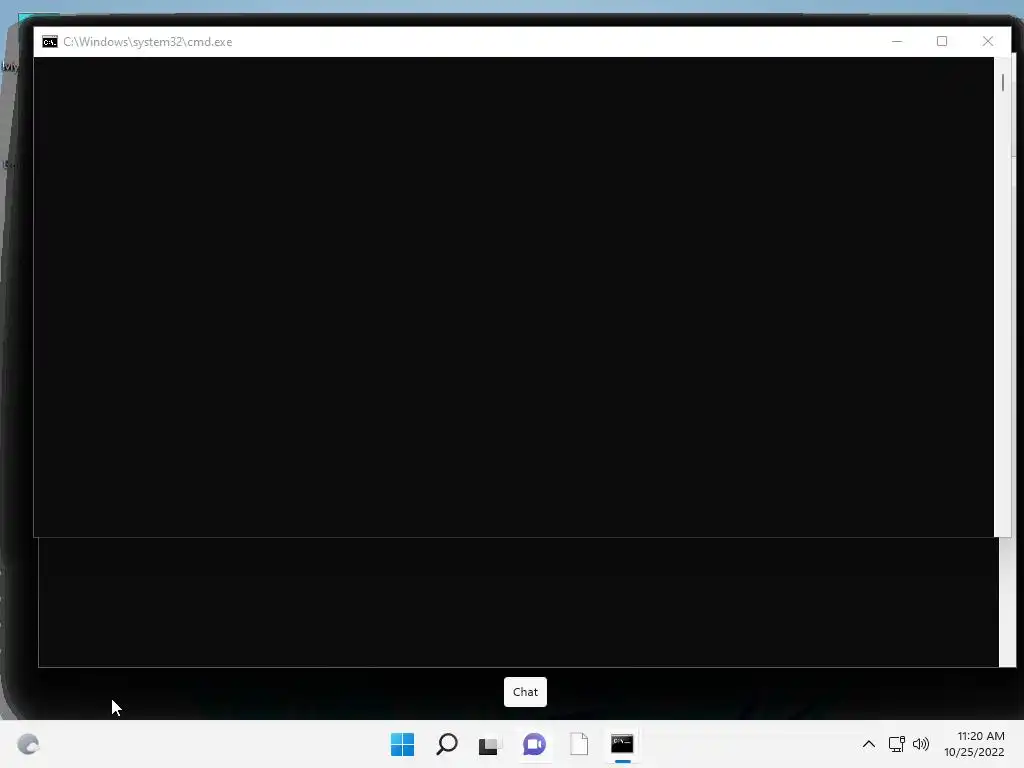This screenshot has width=1024, height=768.
Task: Launch the Chat app from taskbar
Action: (x=534, y=744)
